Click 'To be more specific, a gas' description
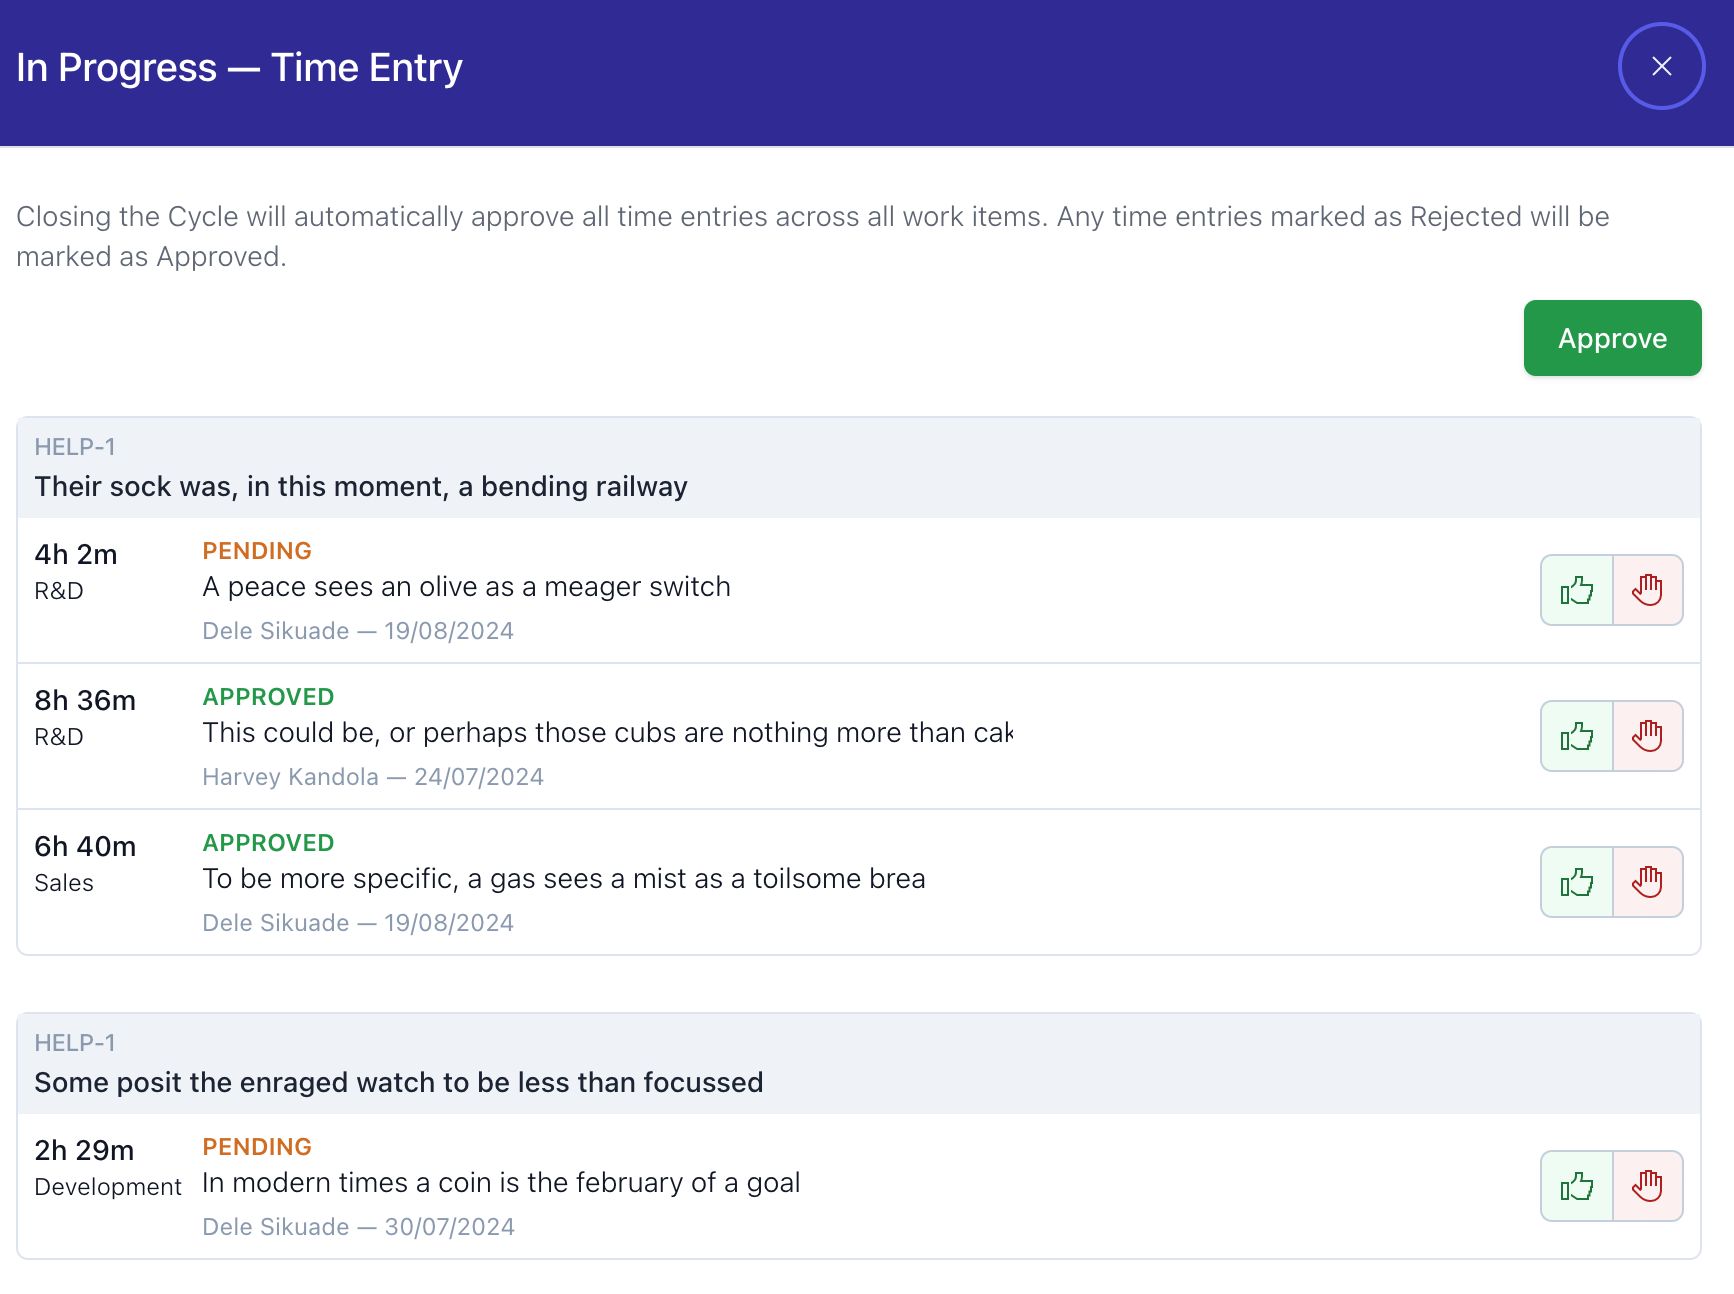The width and height of the screenshot is (1734, 1294). tap(563, 879)
